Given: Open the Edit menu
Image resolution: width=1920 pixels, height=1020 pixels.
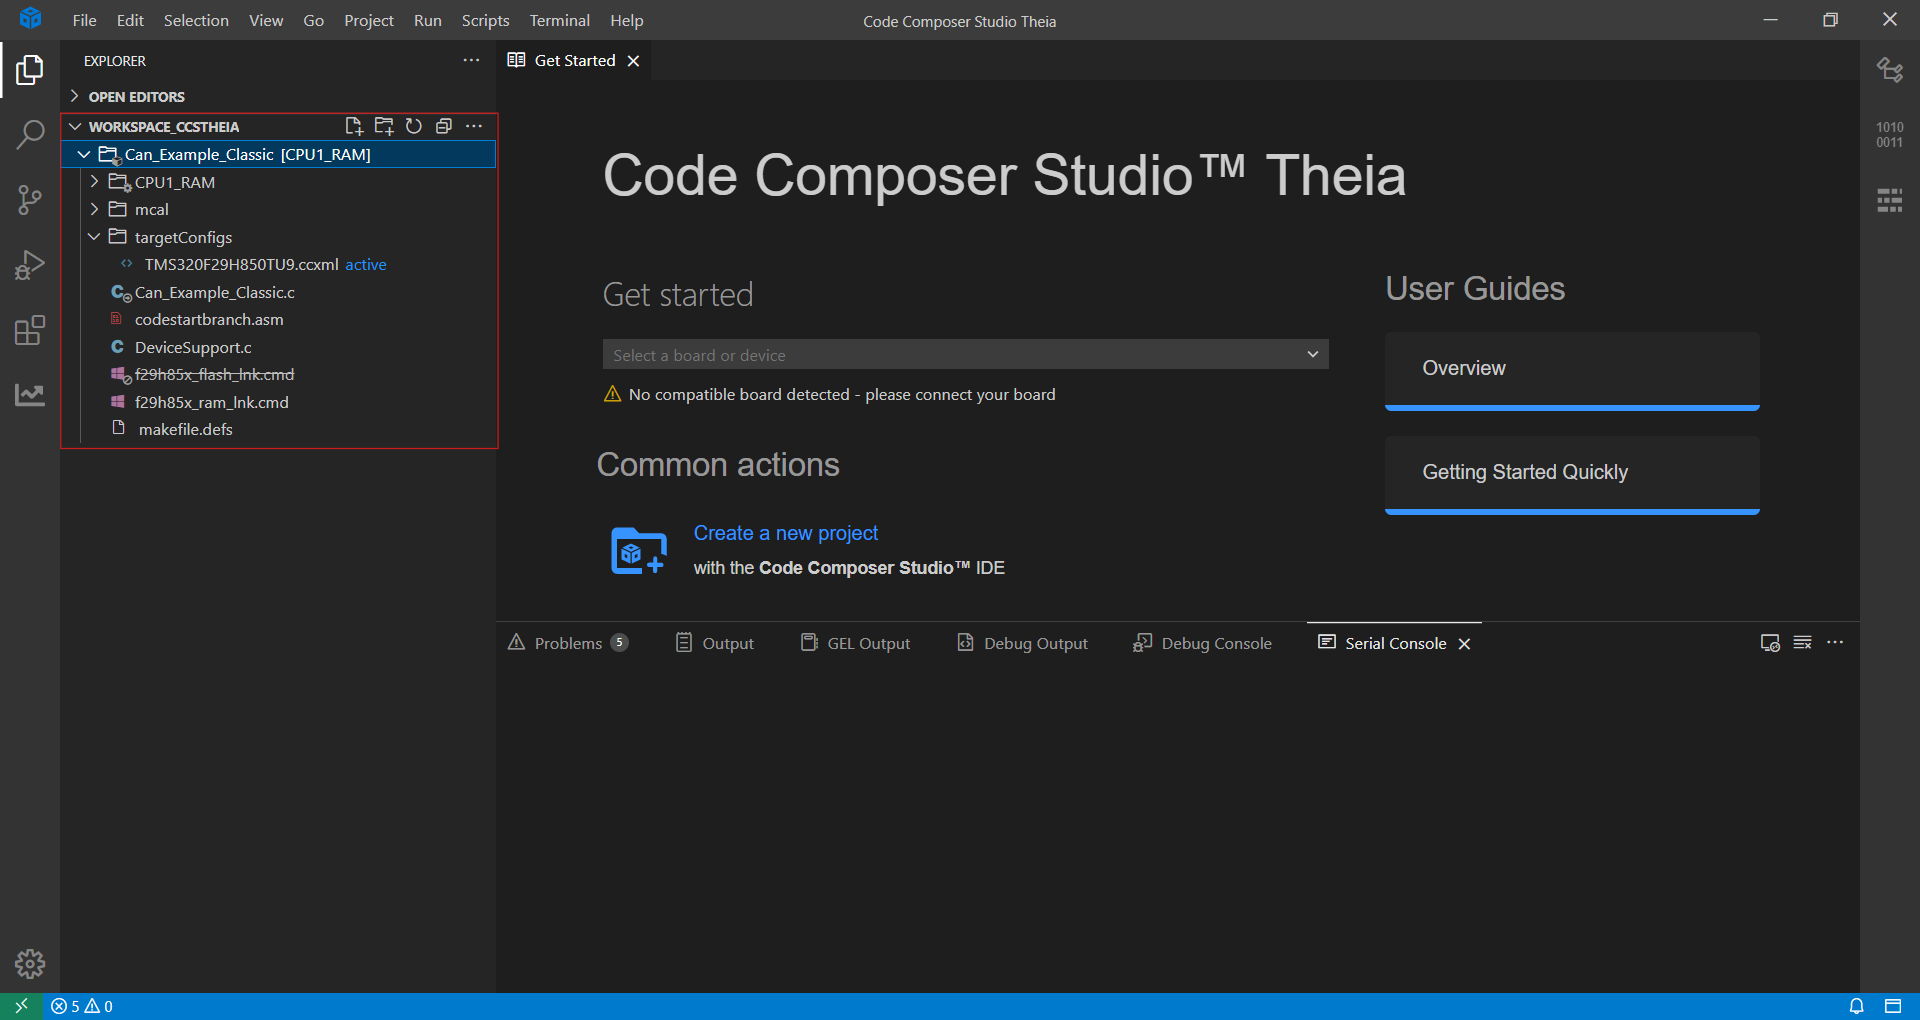Looking at the screenshot, I should tap(130, 20).
